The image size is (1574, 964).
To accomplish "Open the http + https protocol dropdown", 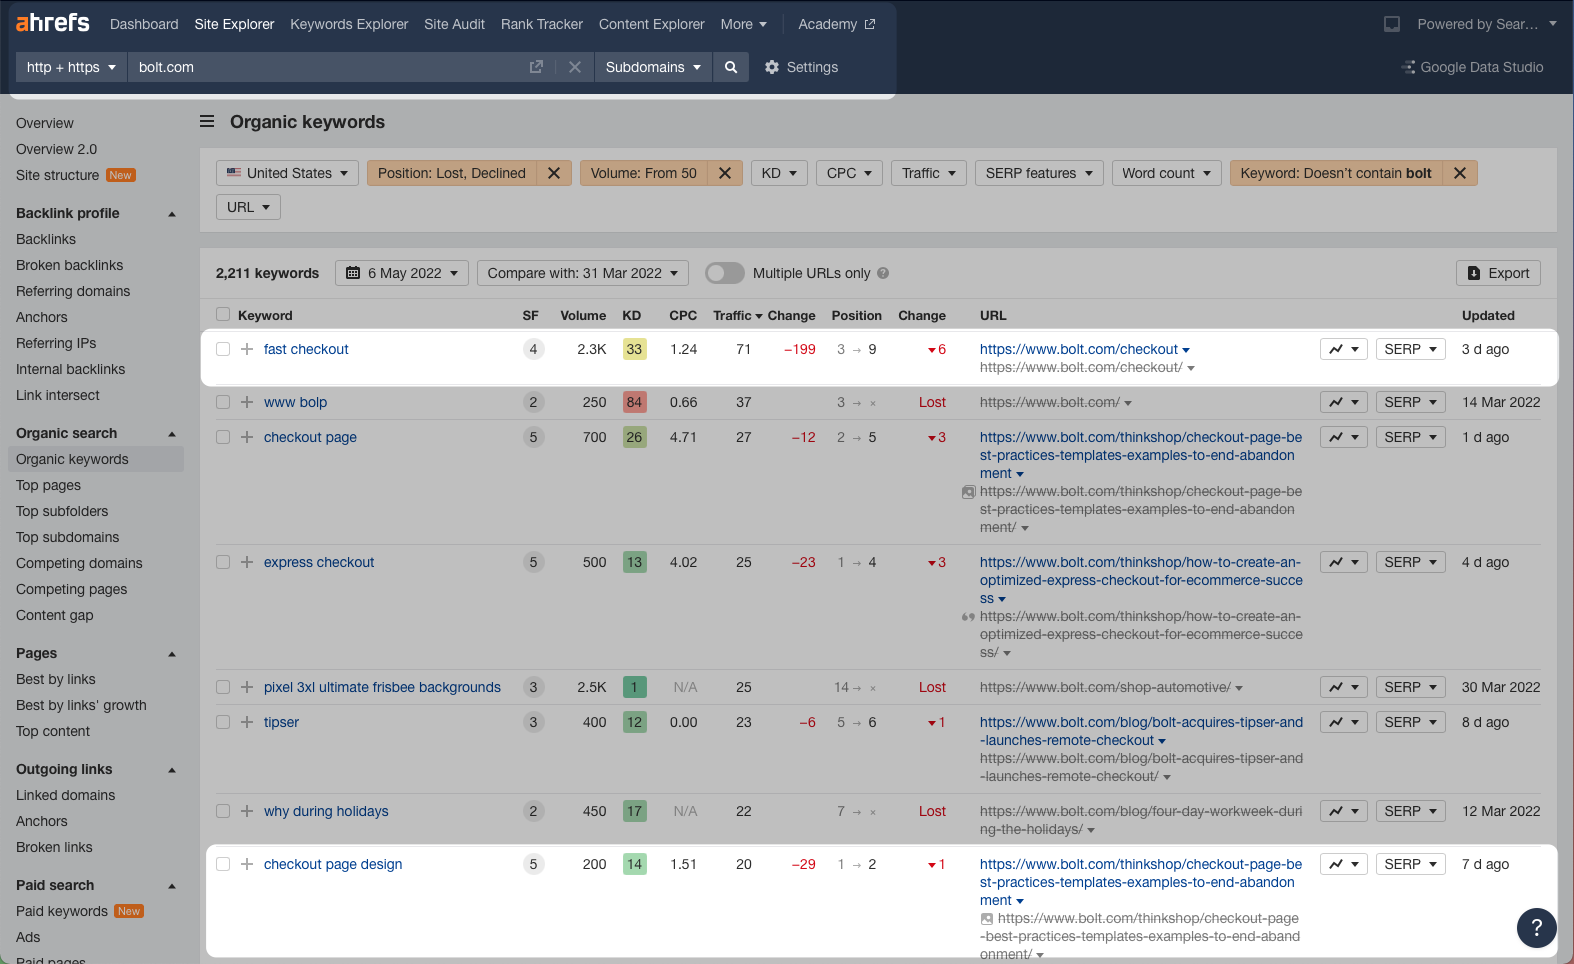I will click(71, 67).
